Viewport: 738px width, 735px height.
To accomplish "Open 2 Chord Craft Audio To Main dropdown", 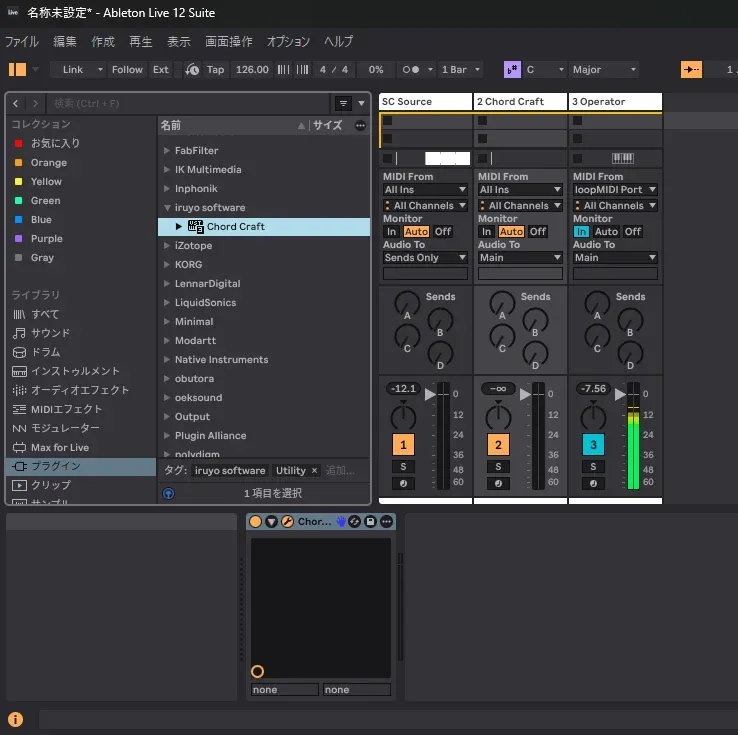I will pos(520,257).
